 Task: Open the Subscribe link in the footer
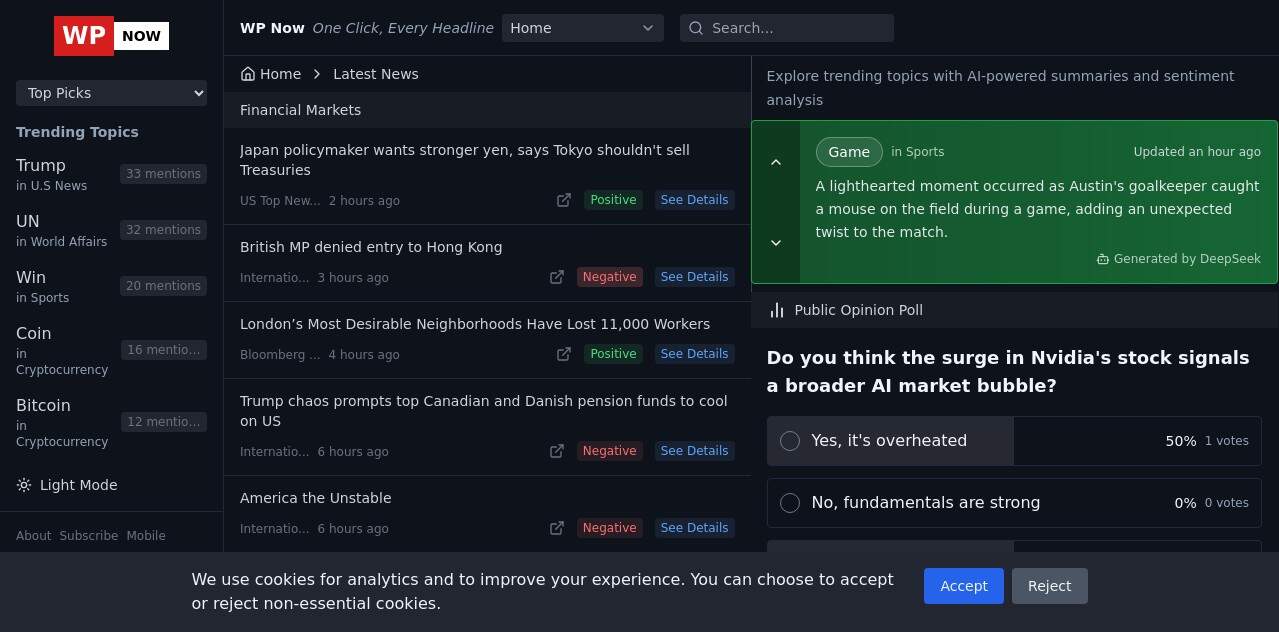(88, 536)
